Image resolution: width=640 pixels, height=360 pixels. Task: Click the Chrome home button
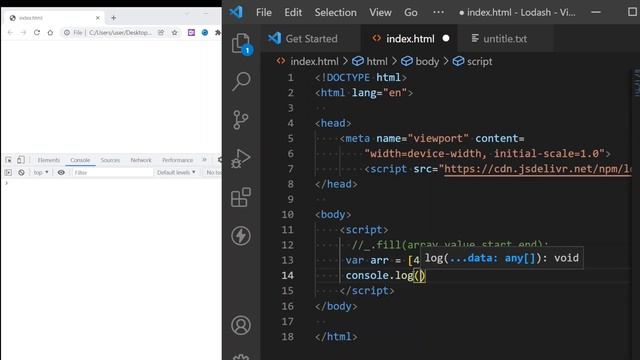pyautogui.click(x=50, y=32)
